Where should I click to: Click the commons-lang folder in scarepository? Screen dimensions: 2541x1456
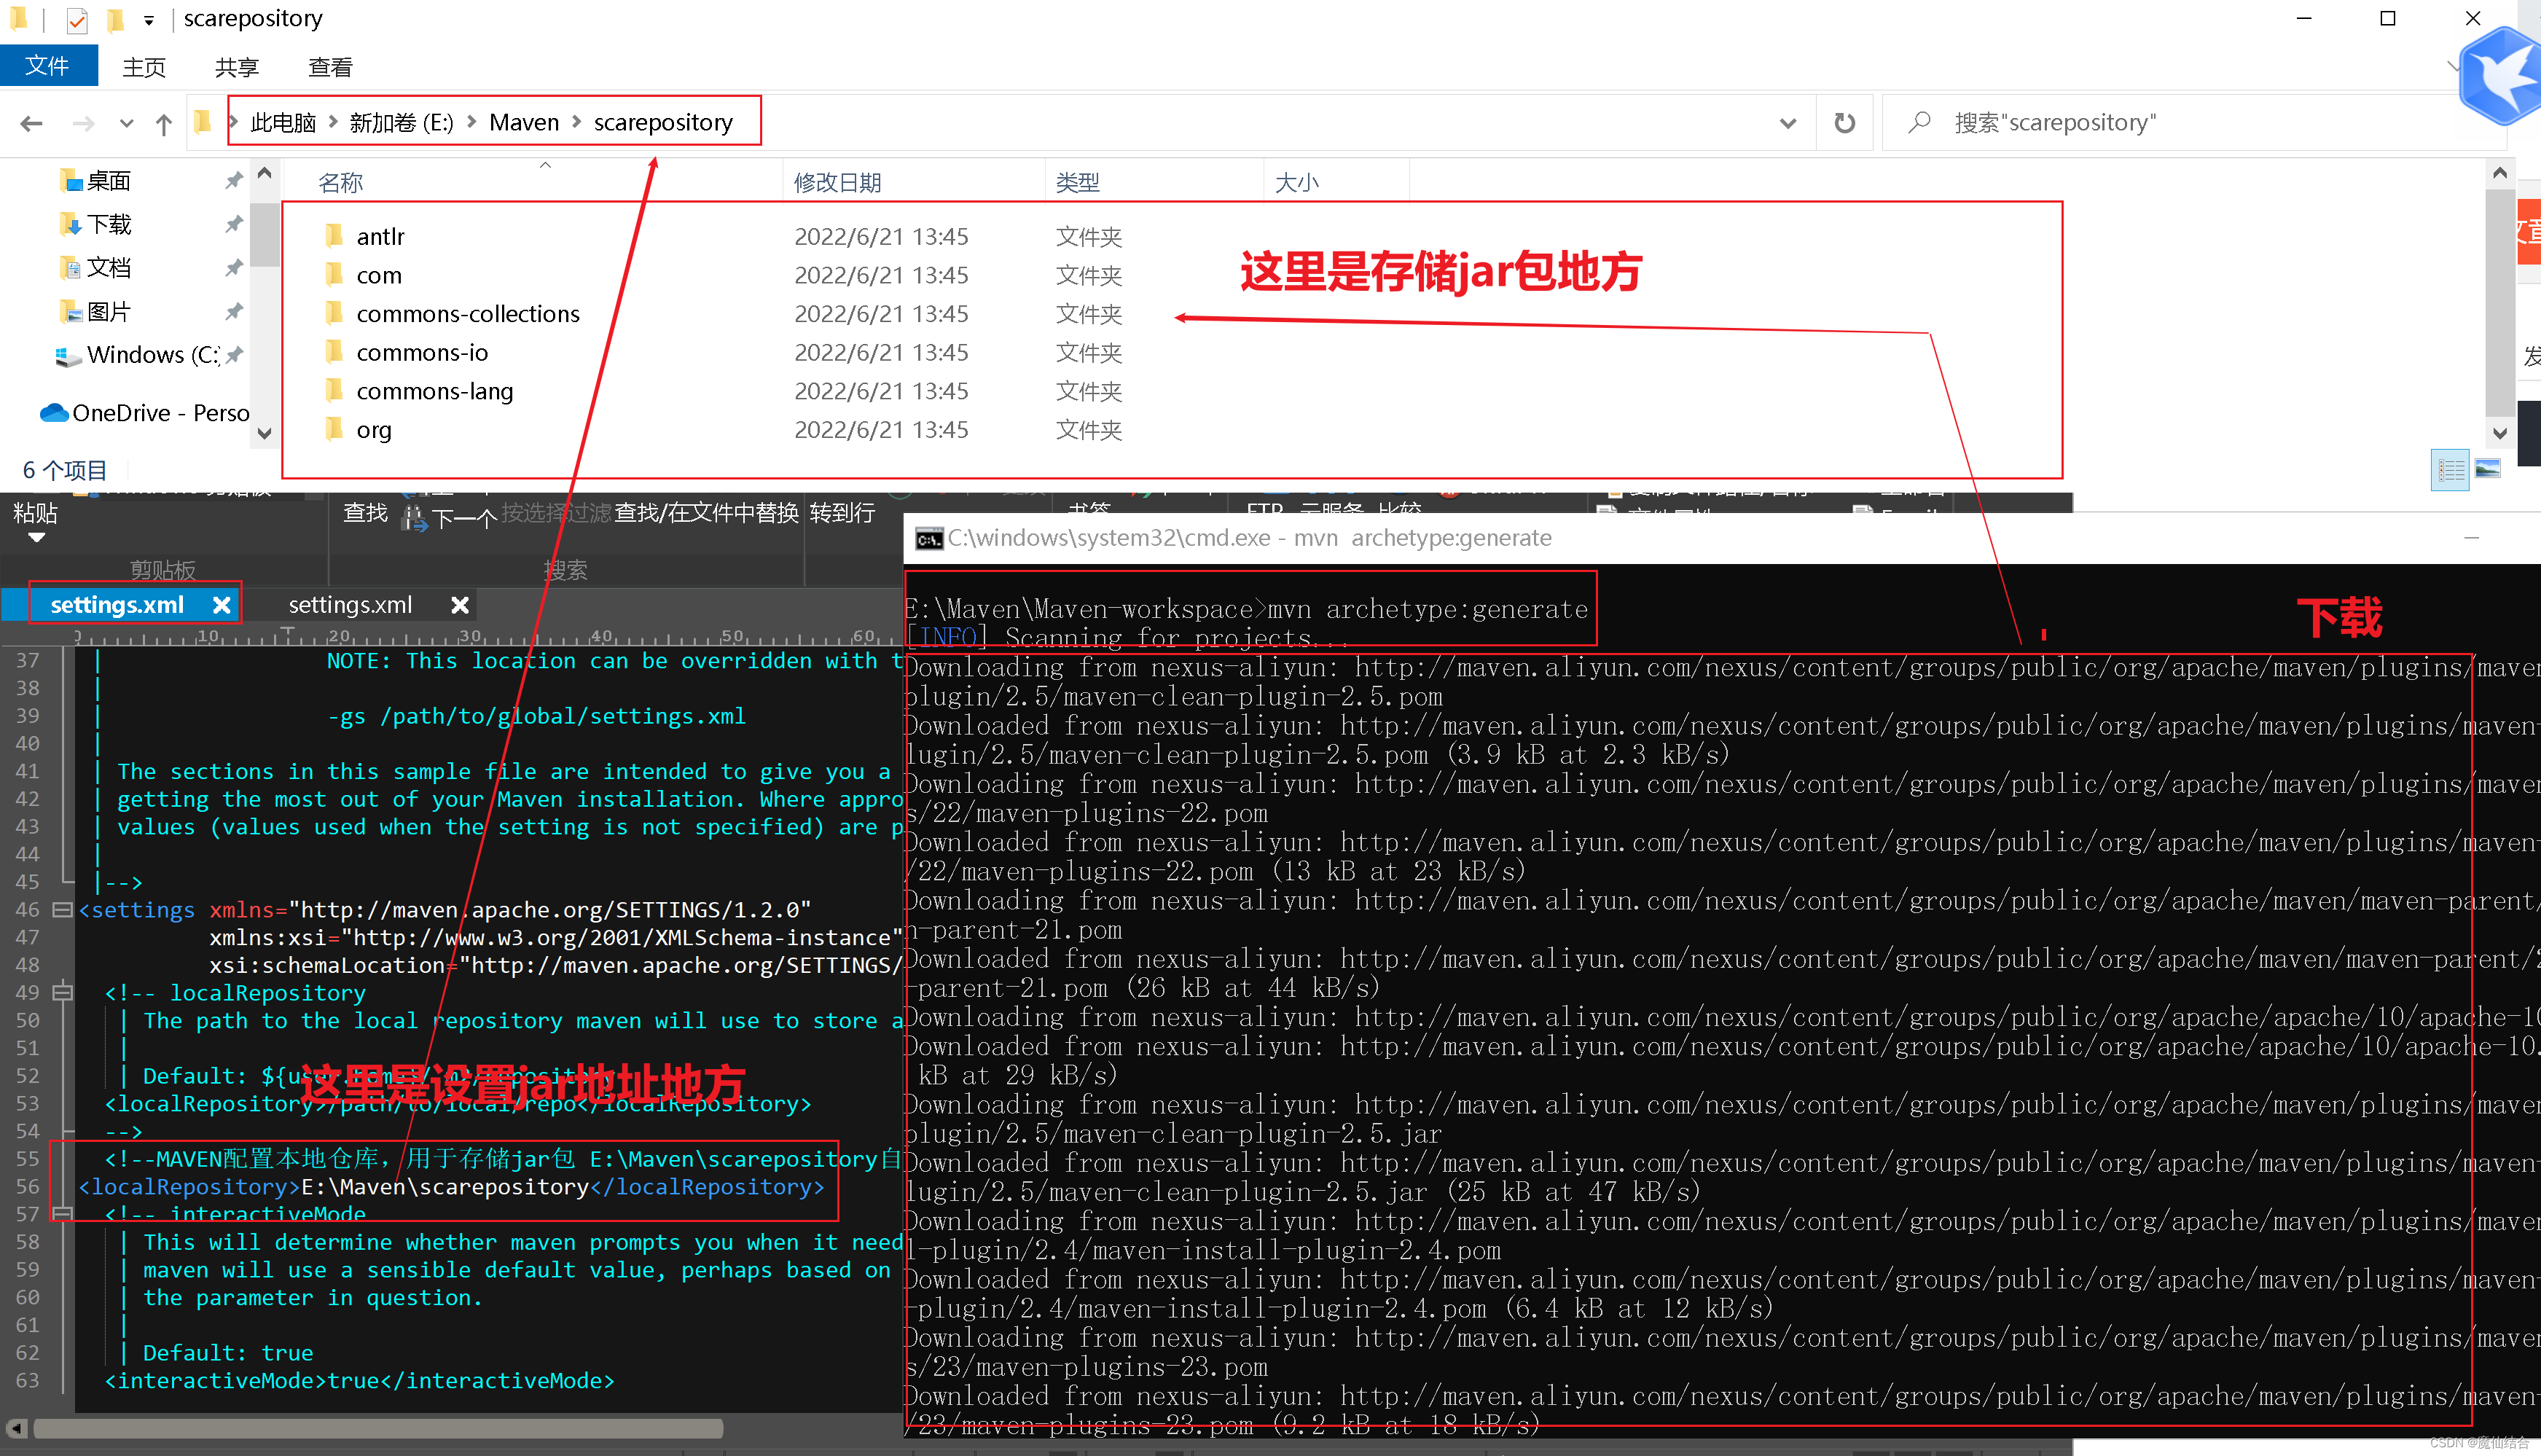[x=434, y=389]
